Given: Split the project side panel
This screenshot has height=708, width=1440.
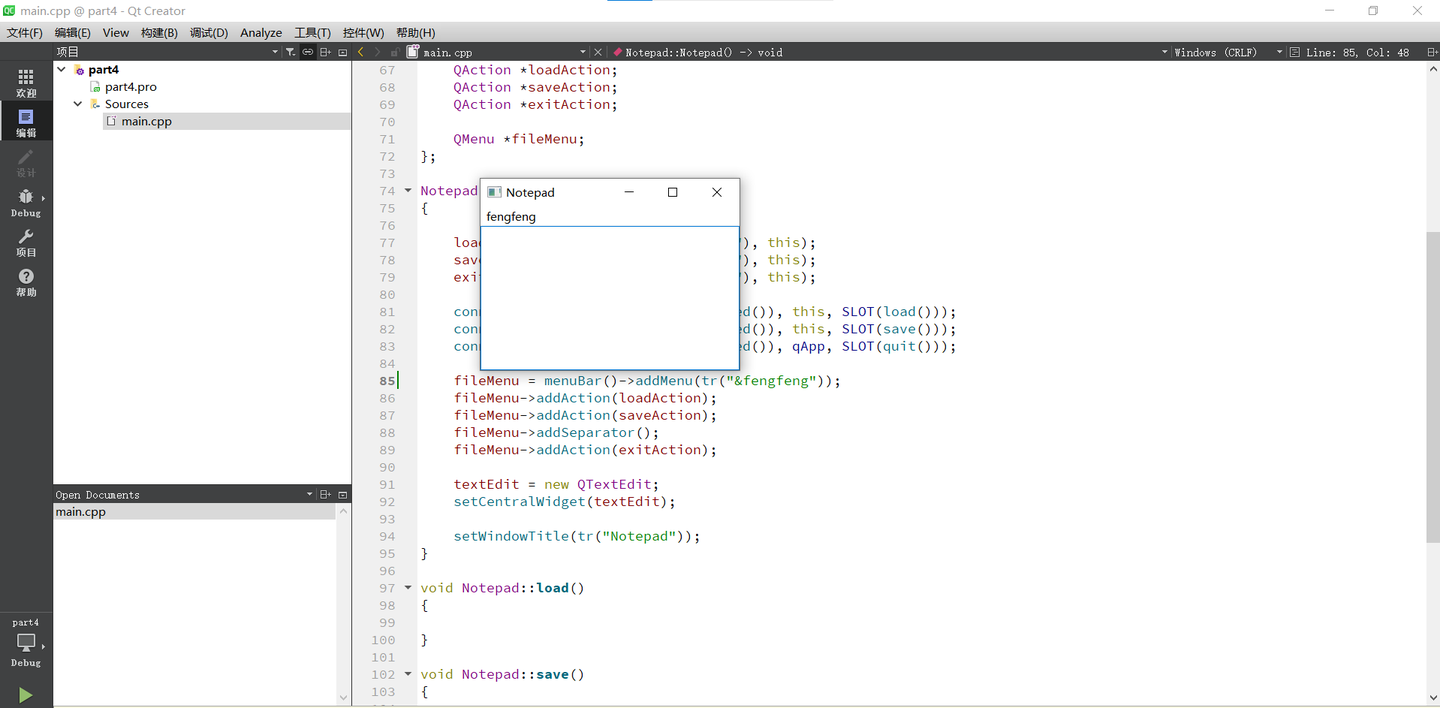Looking at the screenshot, I should click(325, 52).
